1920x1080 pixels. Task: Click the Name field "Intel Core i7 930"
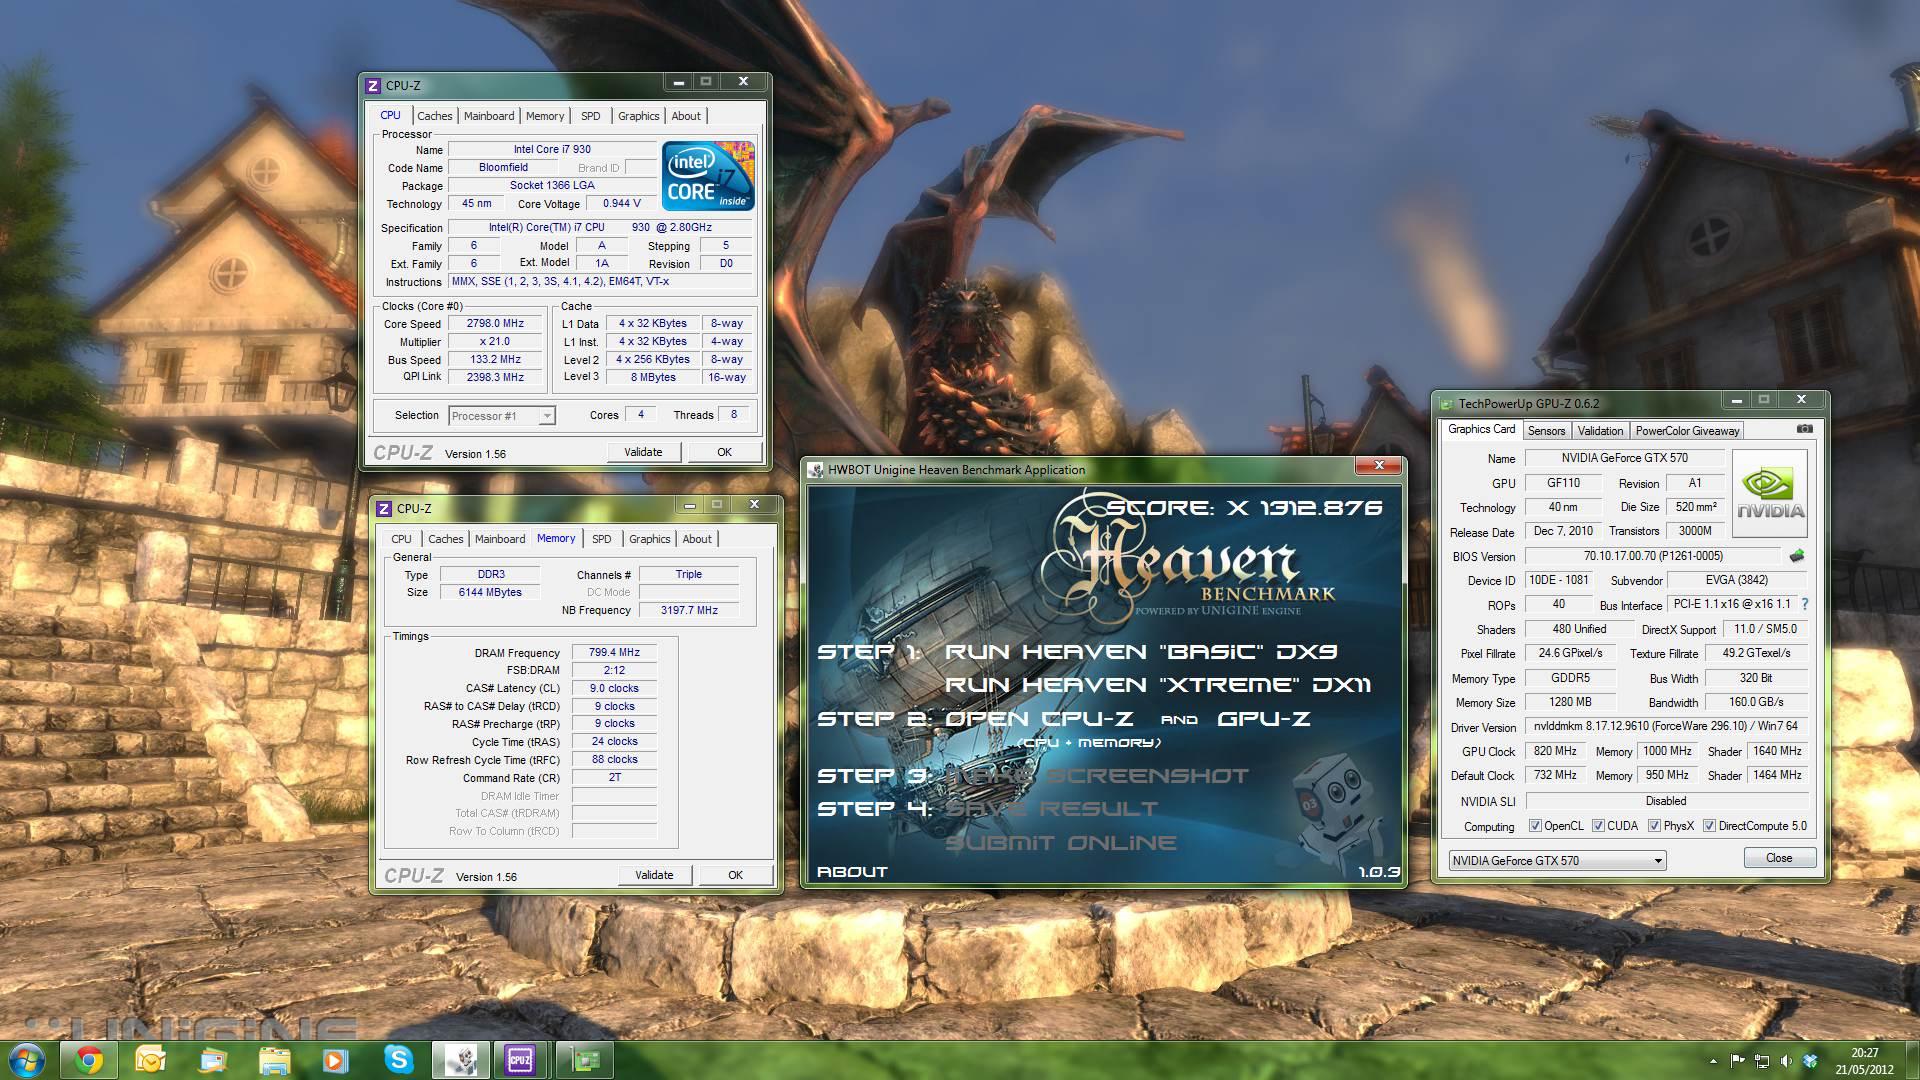pyautogui.click(x=552, y=150)
